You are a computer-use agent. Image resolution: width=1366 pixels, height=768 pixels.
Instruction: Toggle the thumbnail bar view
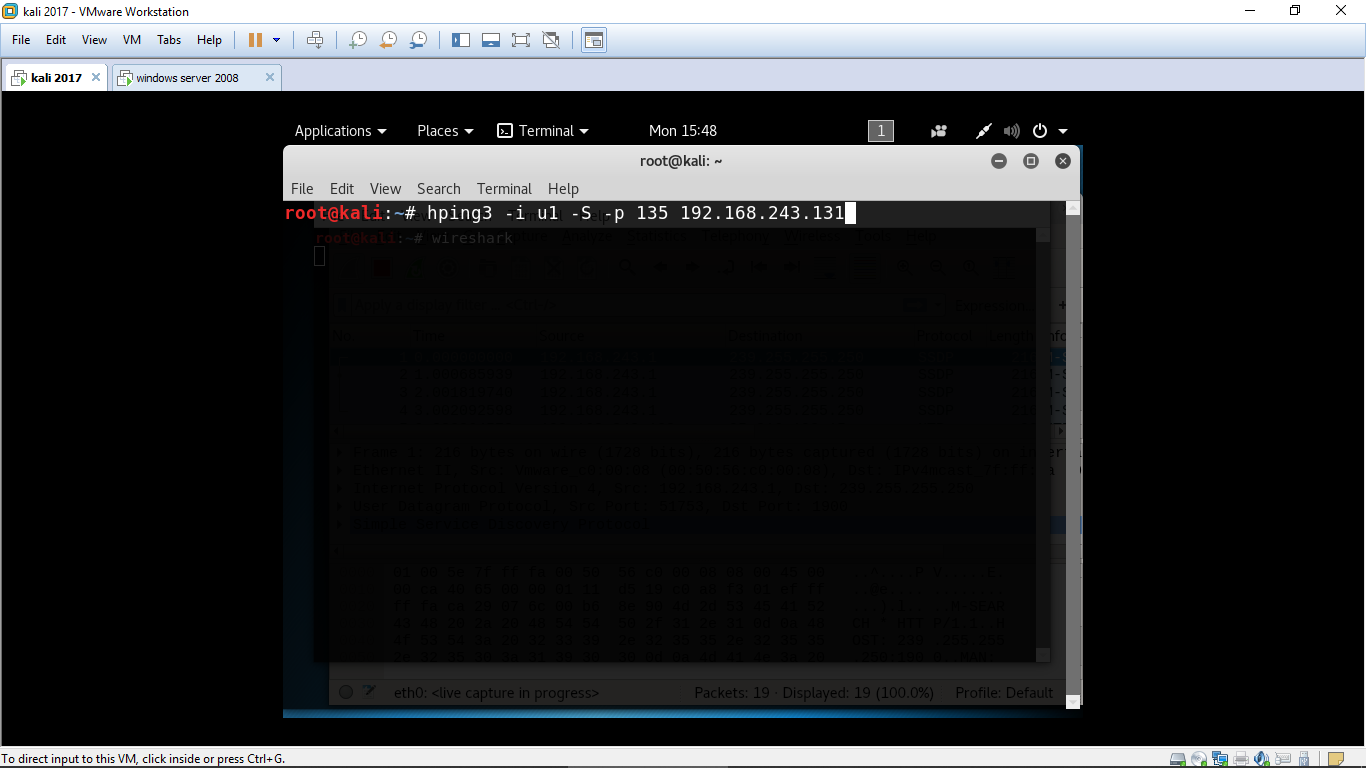(491, 40)
